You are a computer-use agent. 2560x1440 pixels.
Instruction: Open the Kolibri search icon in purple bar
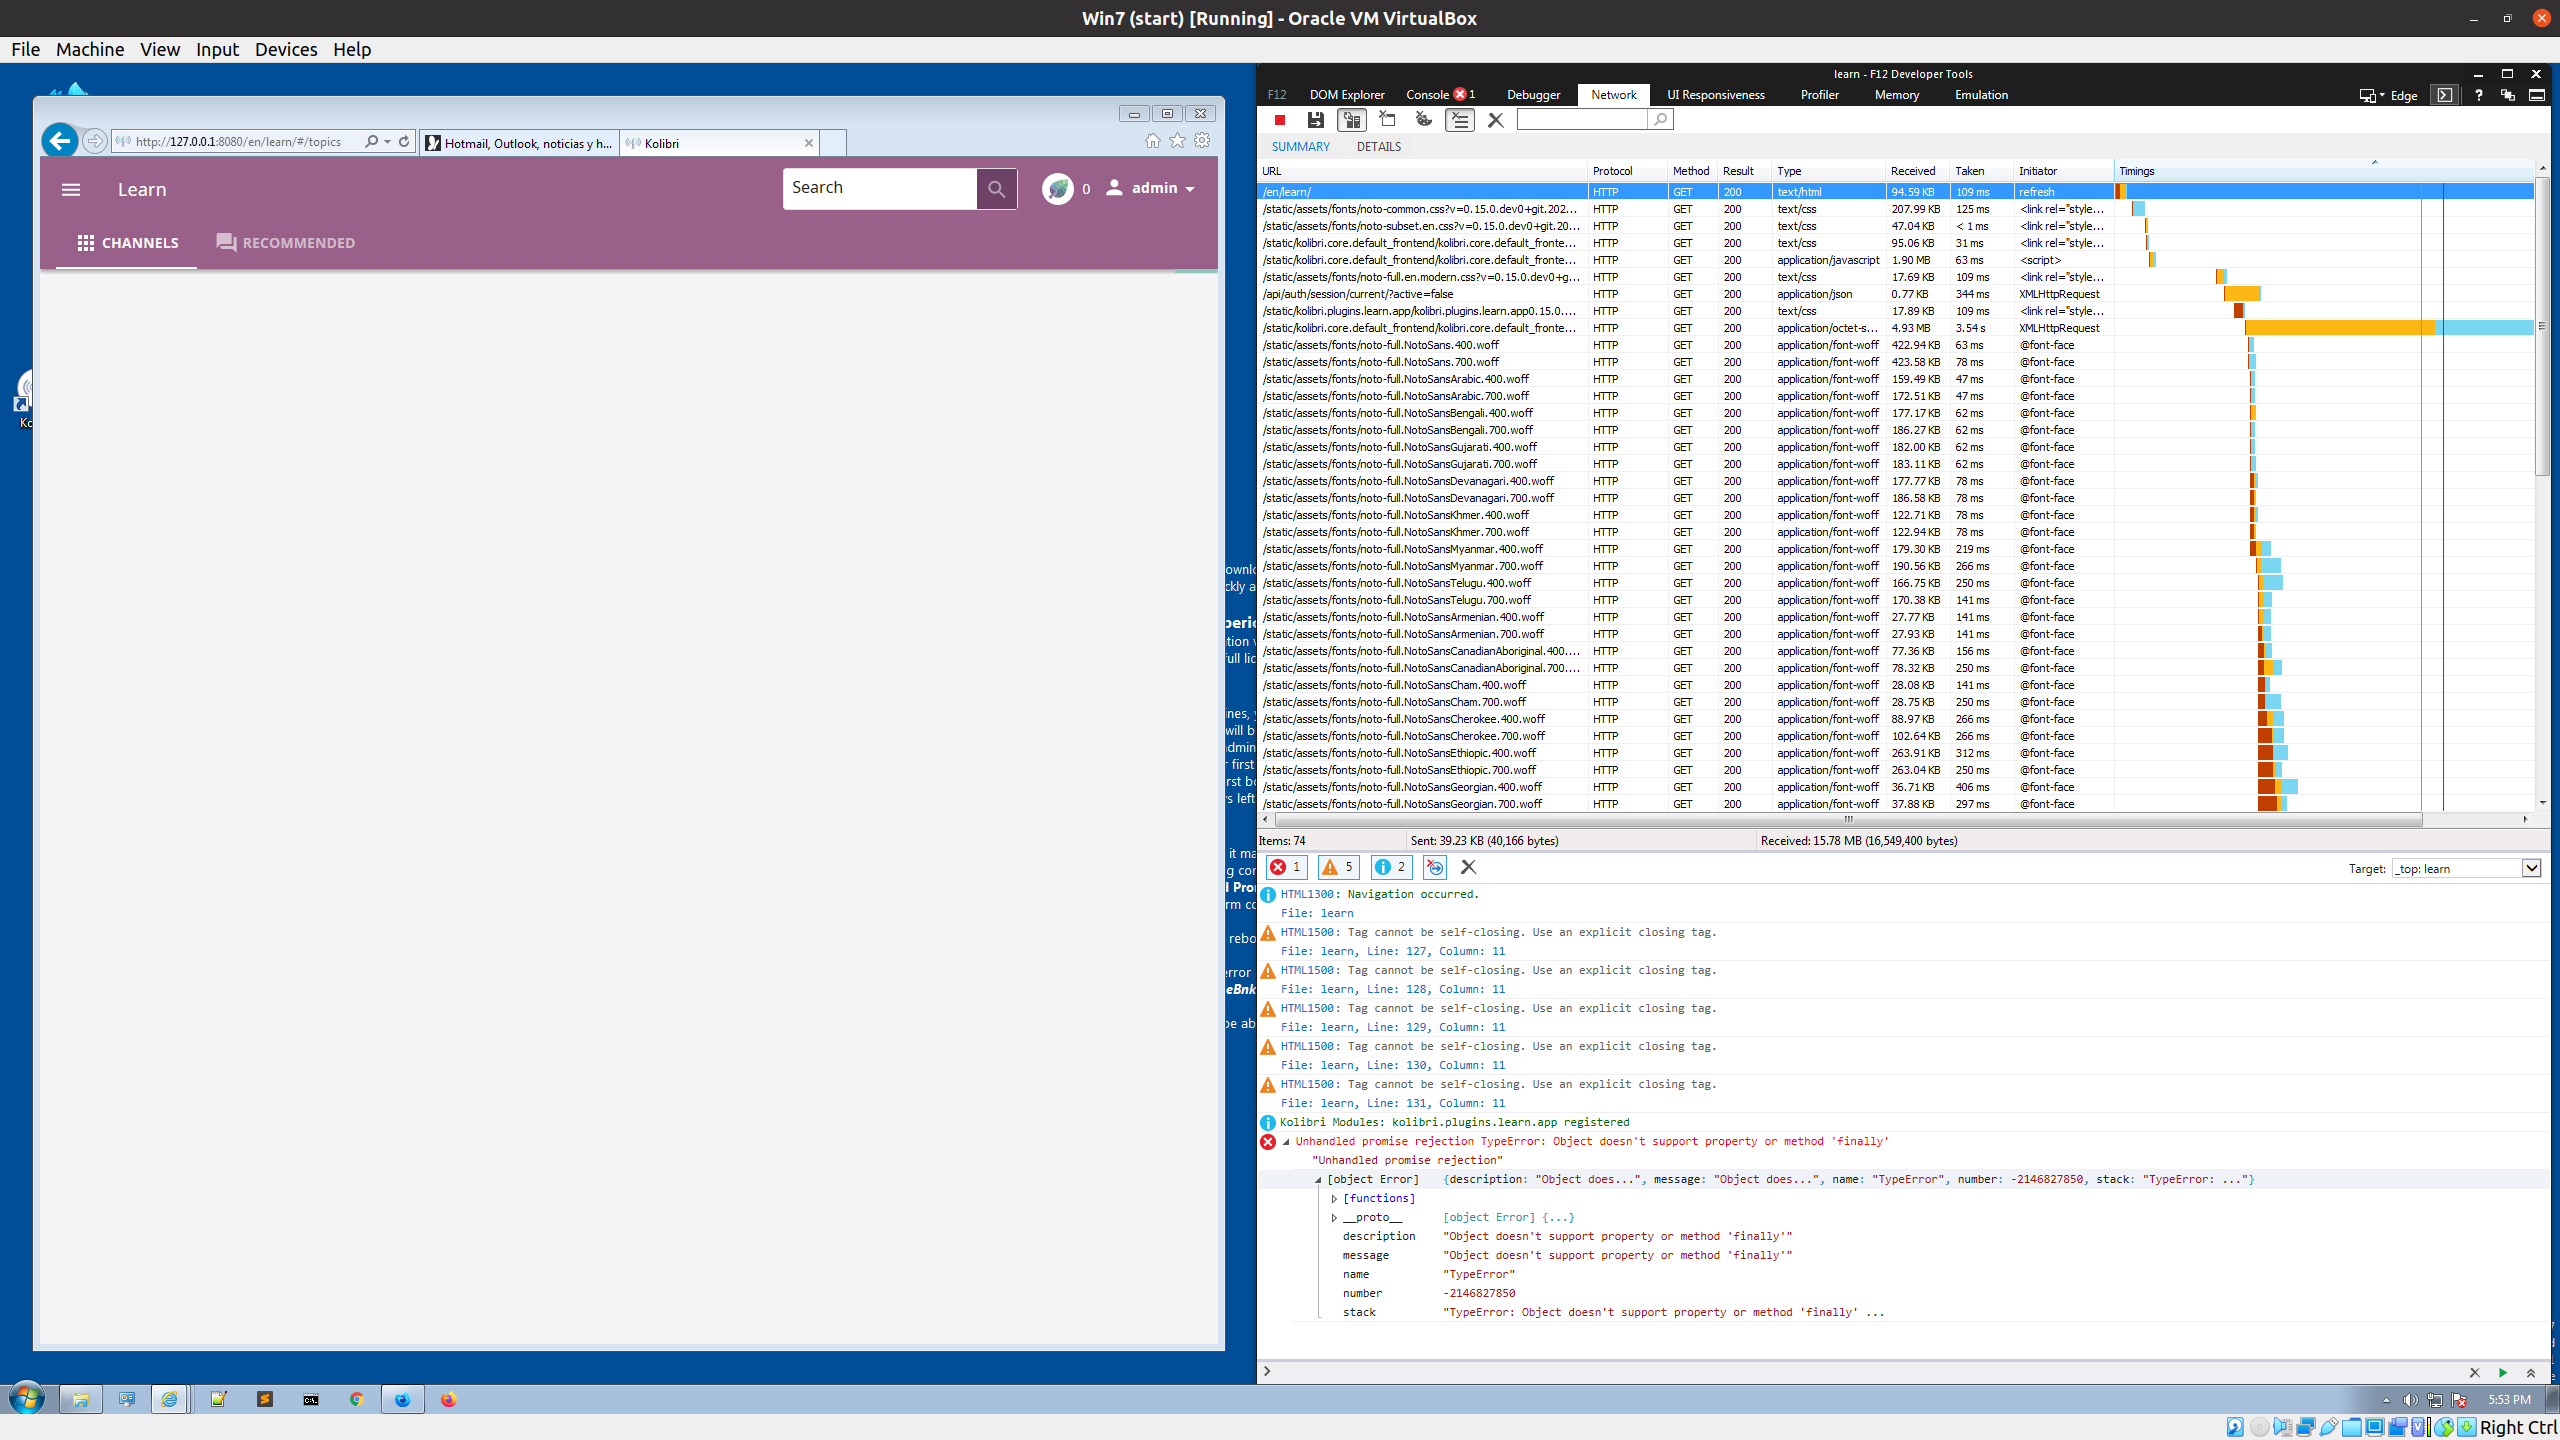click(x=996, y=188)
